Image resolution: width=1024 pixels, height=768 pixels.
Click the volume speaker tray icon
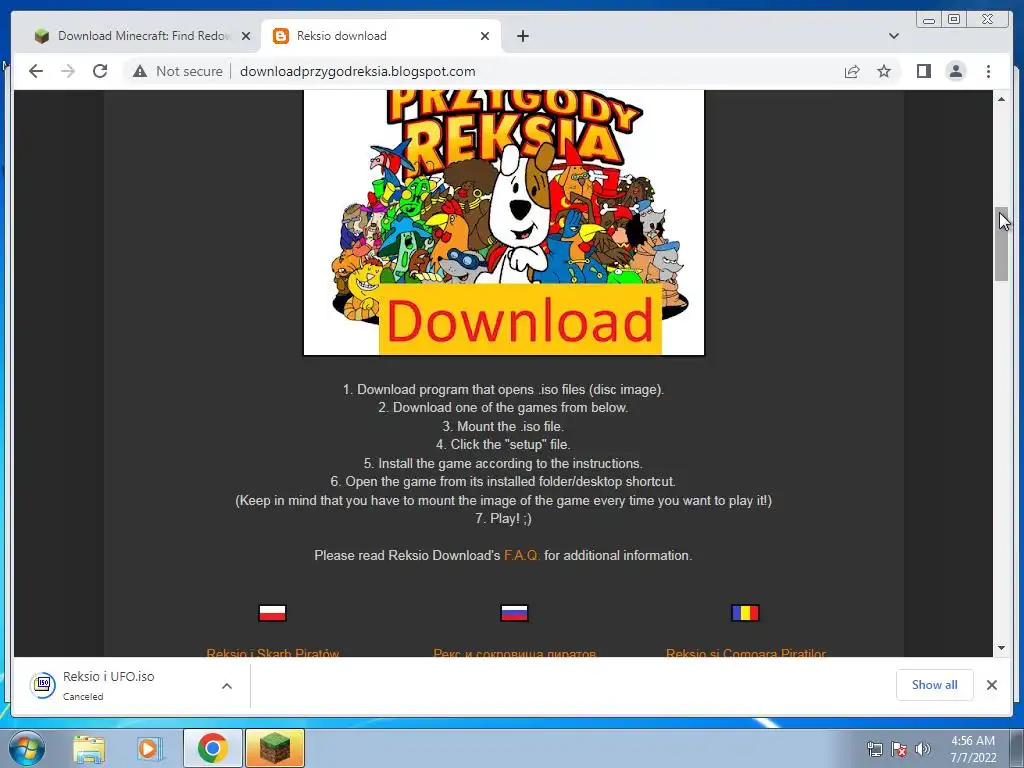(923, 749)
